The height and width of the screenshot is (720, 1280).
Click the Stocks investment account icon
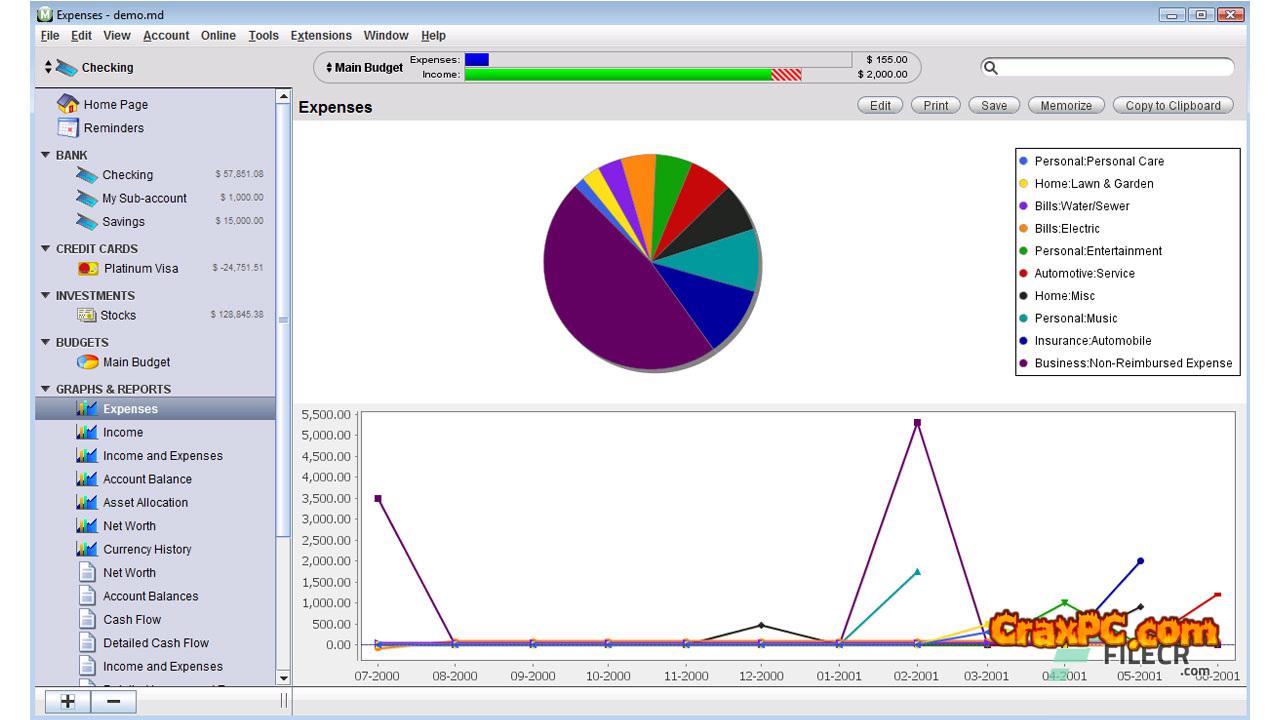pos(87,315)
